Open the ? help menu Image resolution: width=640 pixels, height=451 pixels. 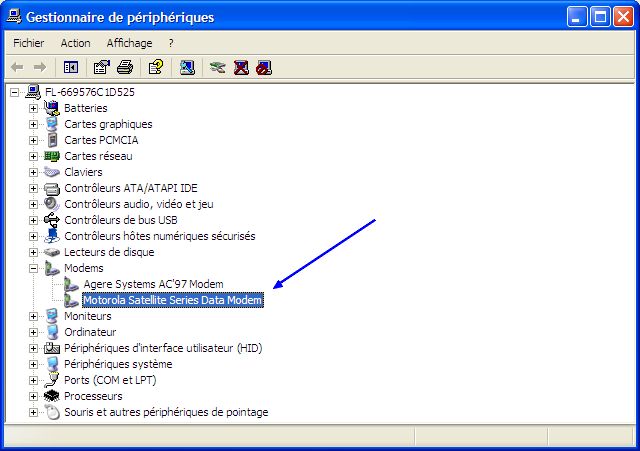171,43
